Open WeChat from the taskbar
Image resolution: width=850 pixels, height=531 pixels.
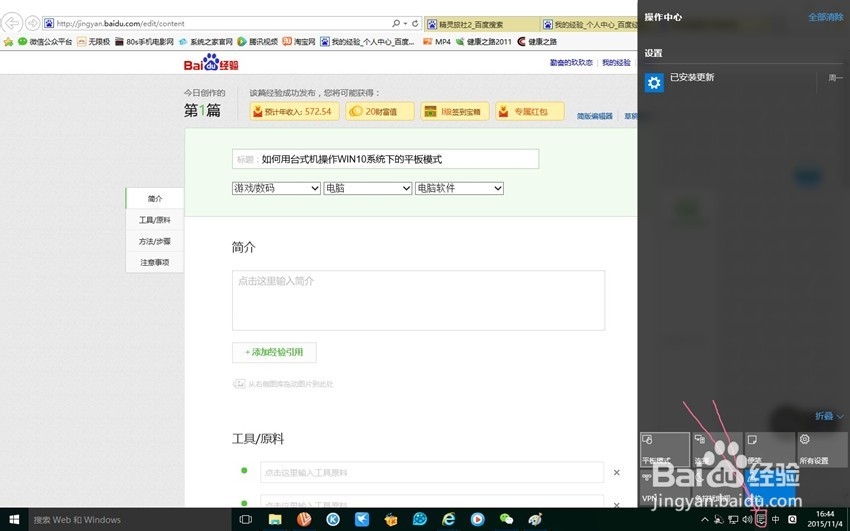click(506, 520)
